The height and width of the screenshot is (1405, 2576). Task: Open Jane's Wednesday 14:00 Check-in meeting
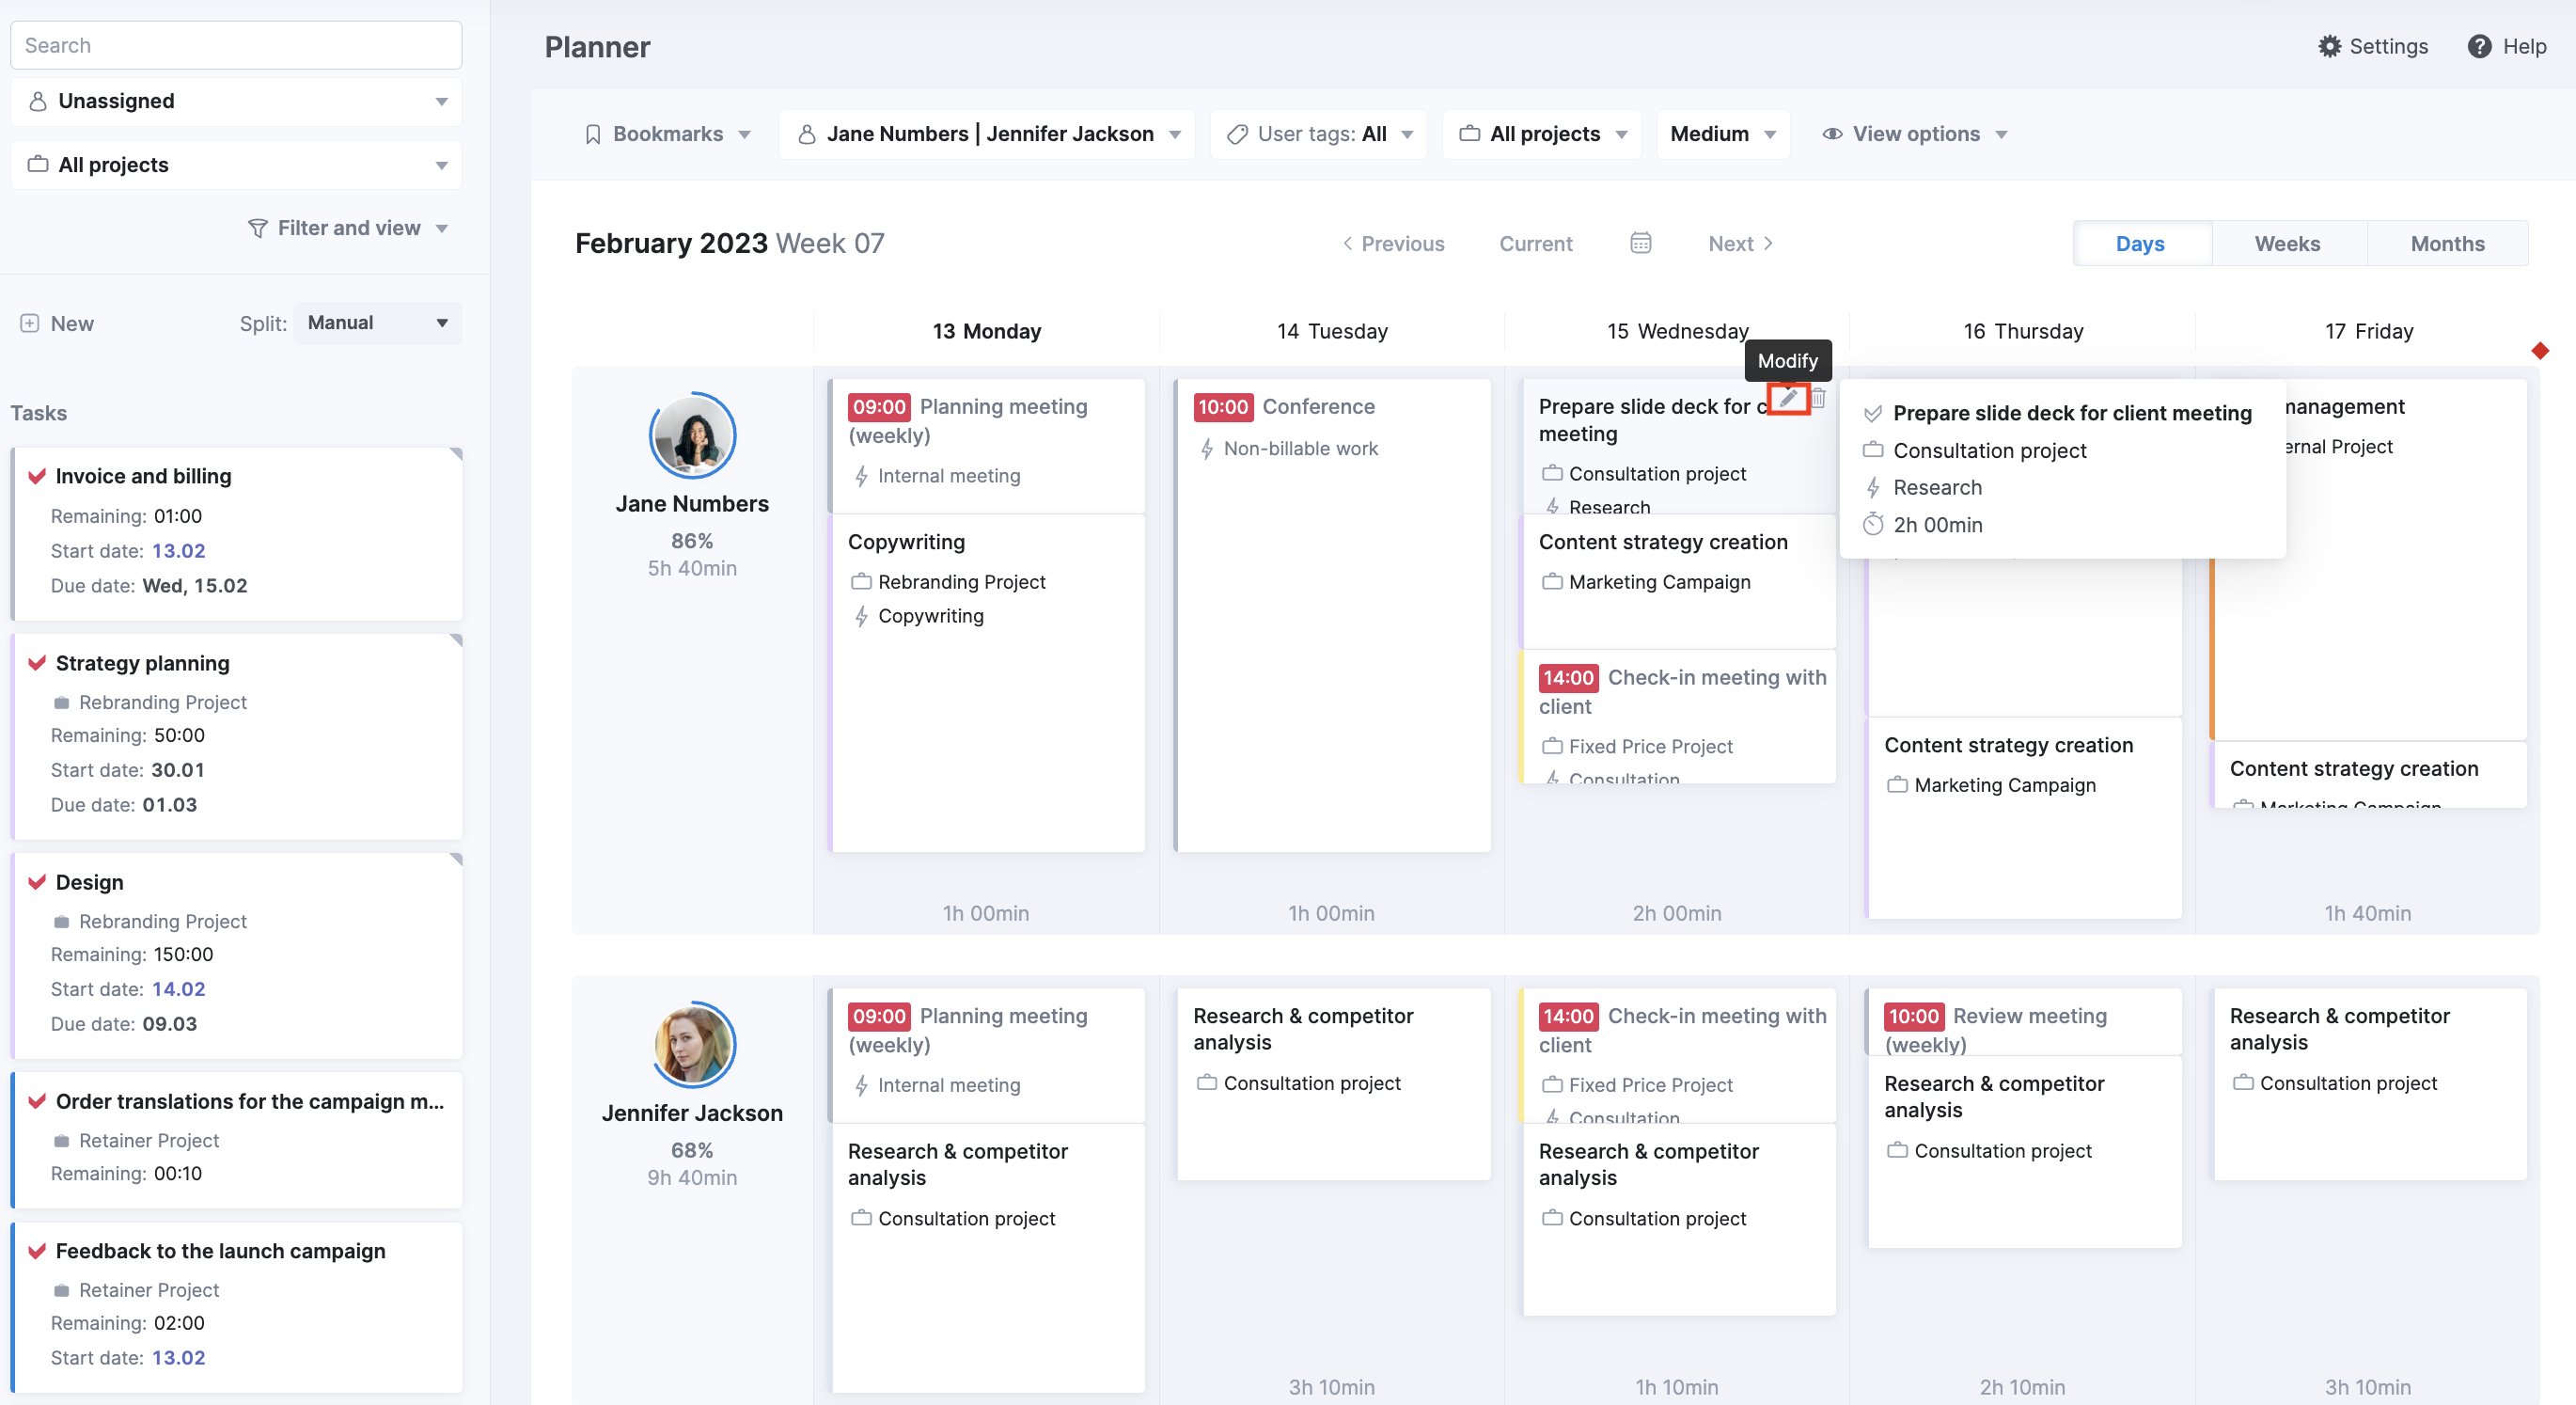coord(1677,717)
